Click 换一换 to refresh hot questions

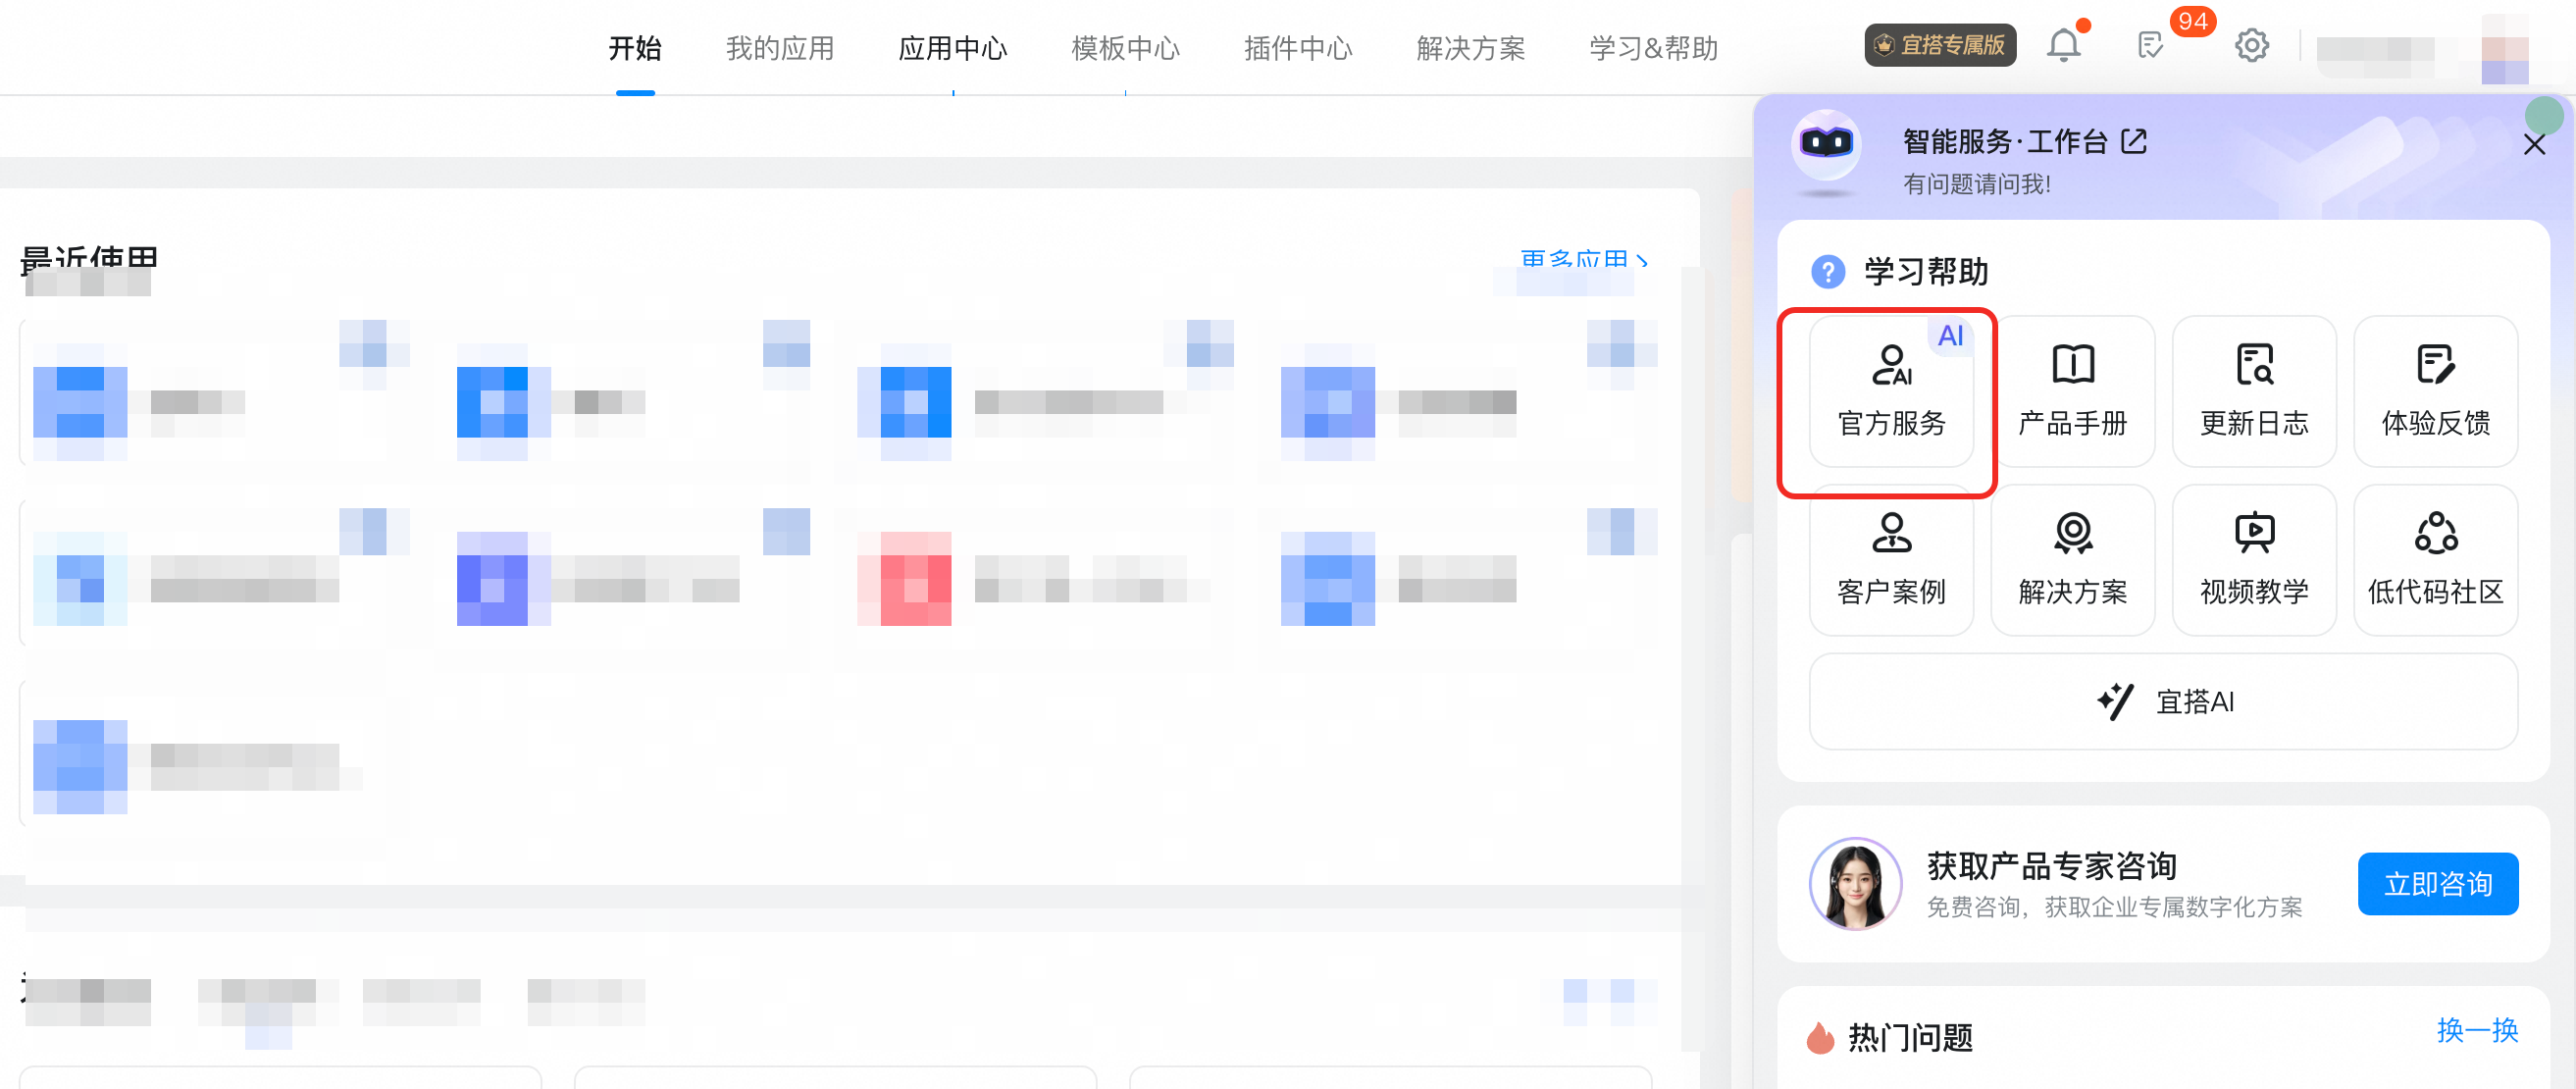[2476, 1029]
